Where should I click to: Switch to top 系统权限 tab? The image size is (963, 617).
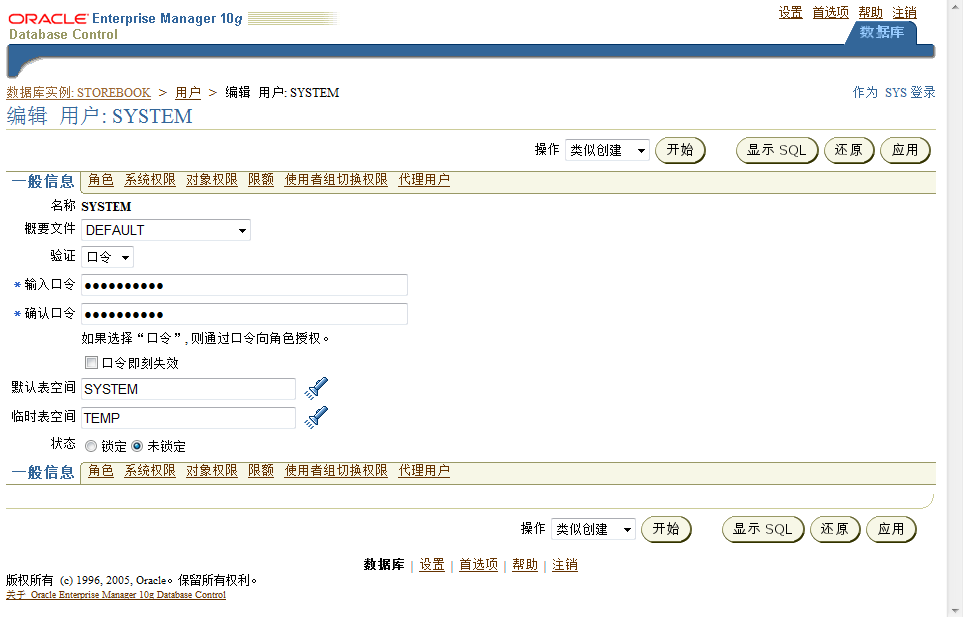click(x=150, y=180)
